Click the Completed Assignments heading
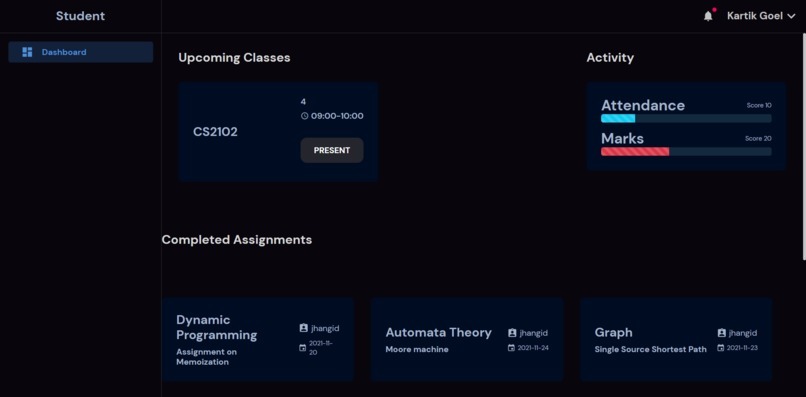Image resolution: width=806 pixels, height=397 pixels. click(237, 240)
